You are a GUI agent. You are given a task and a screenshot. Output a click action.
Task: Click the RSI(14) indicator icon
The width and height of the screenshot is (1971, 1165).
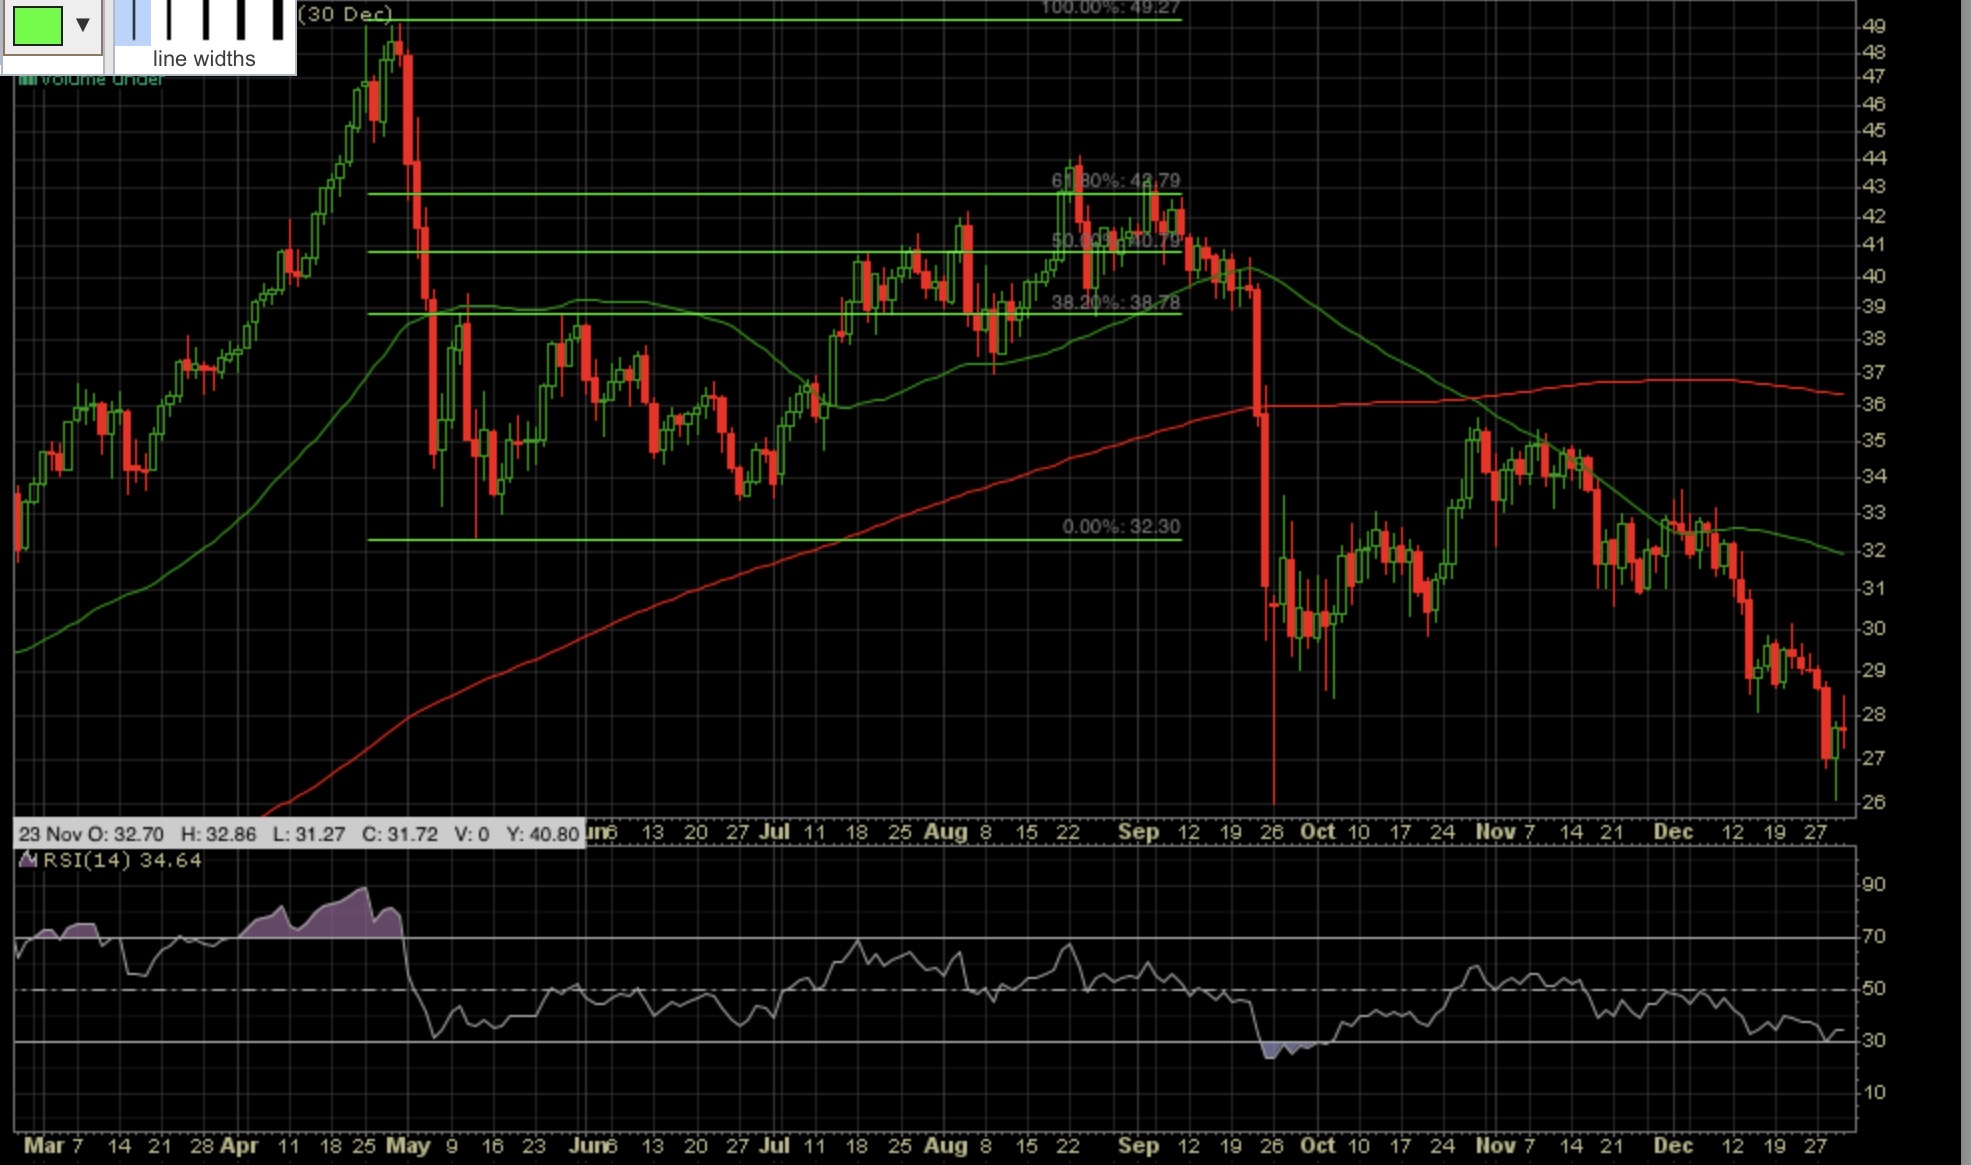pos(28,860)
